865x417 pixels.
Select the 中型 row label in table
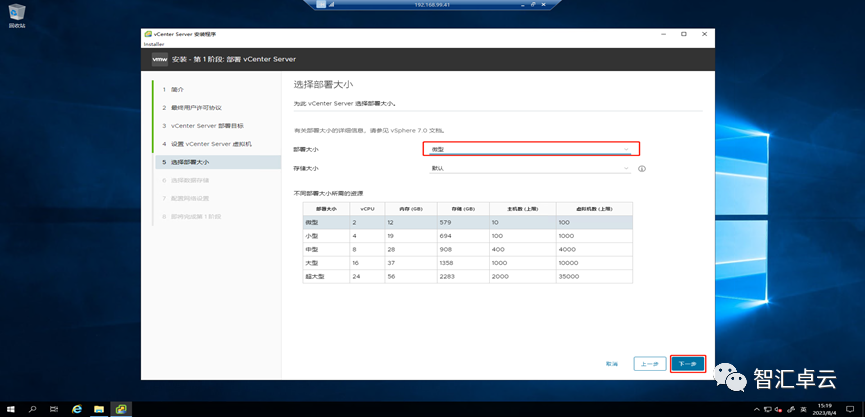[311, 249]
